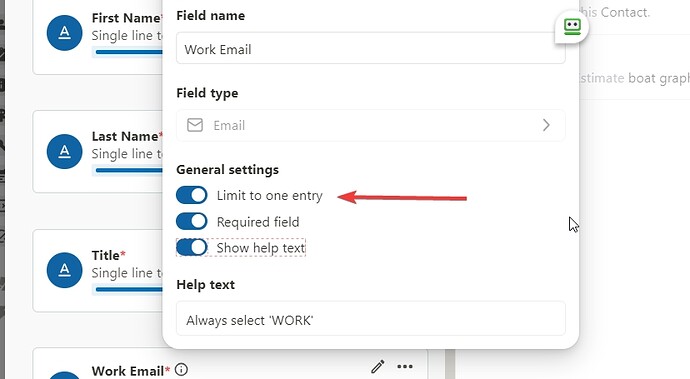Click the Last Name field type icon
Screen dimensions: 690x379
pyautogui.click(x=64, y=151)
